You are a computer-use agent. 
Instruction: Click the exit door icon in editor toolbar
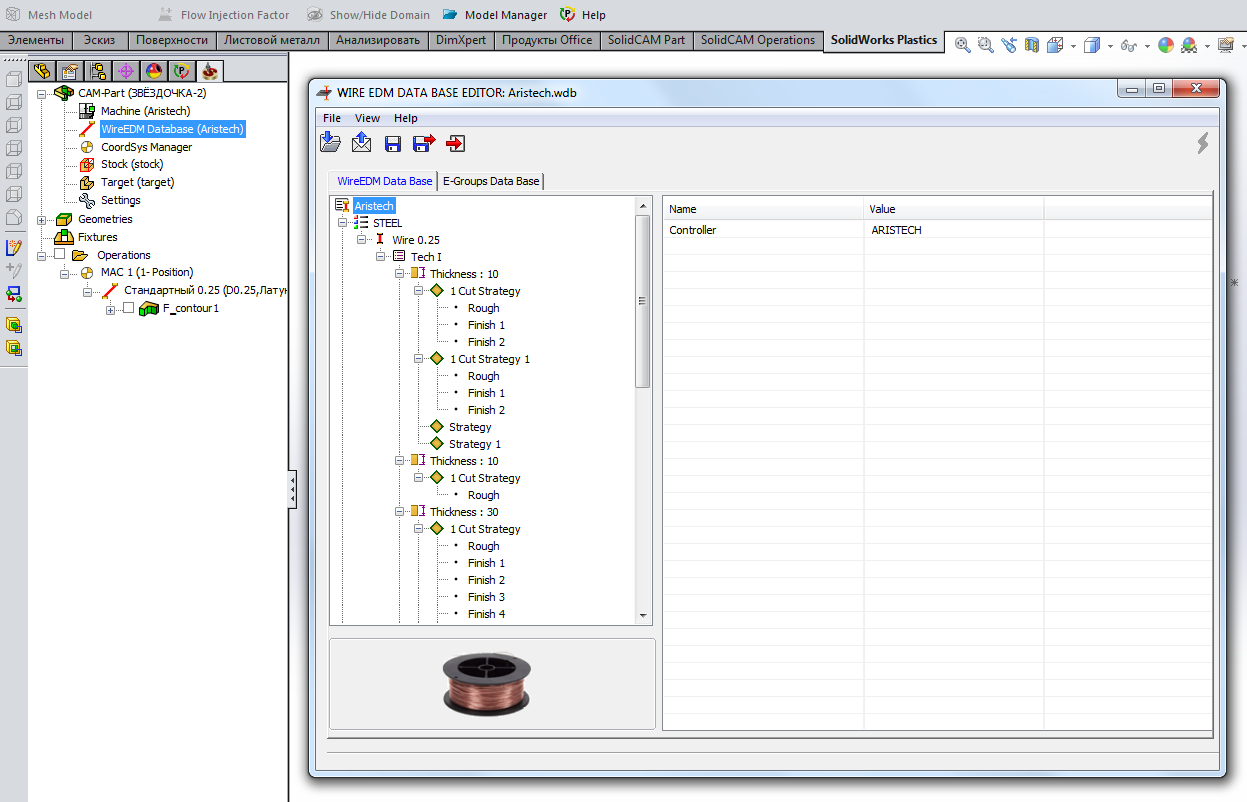(x=456, y=144)
